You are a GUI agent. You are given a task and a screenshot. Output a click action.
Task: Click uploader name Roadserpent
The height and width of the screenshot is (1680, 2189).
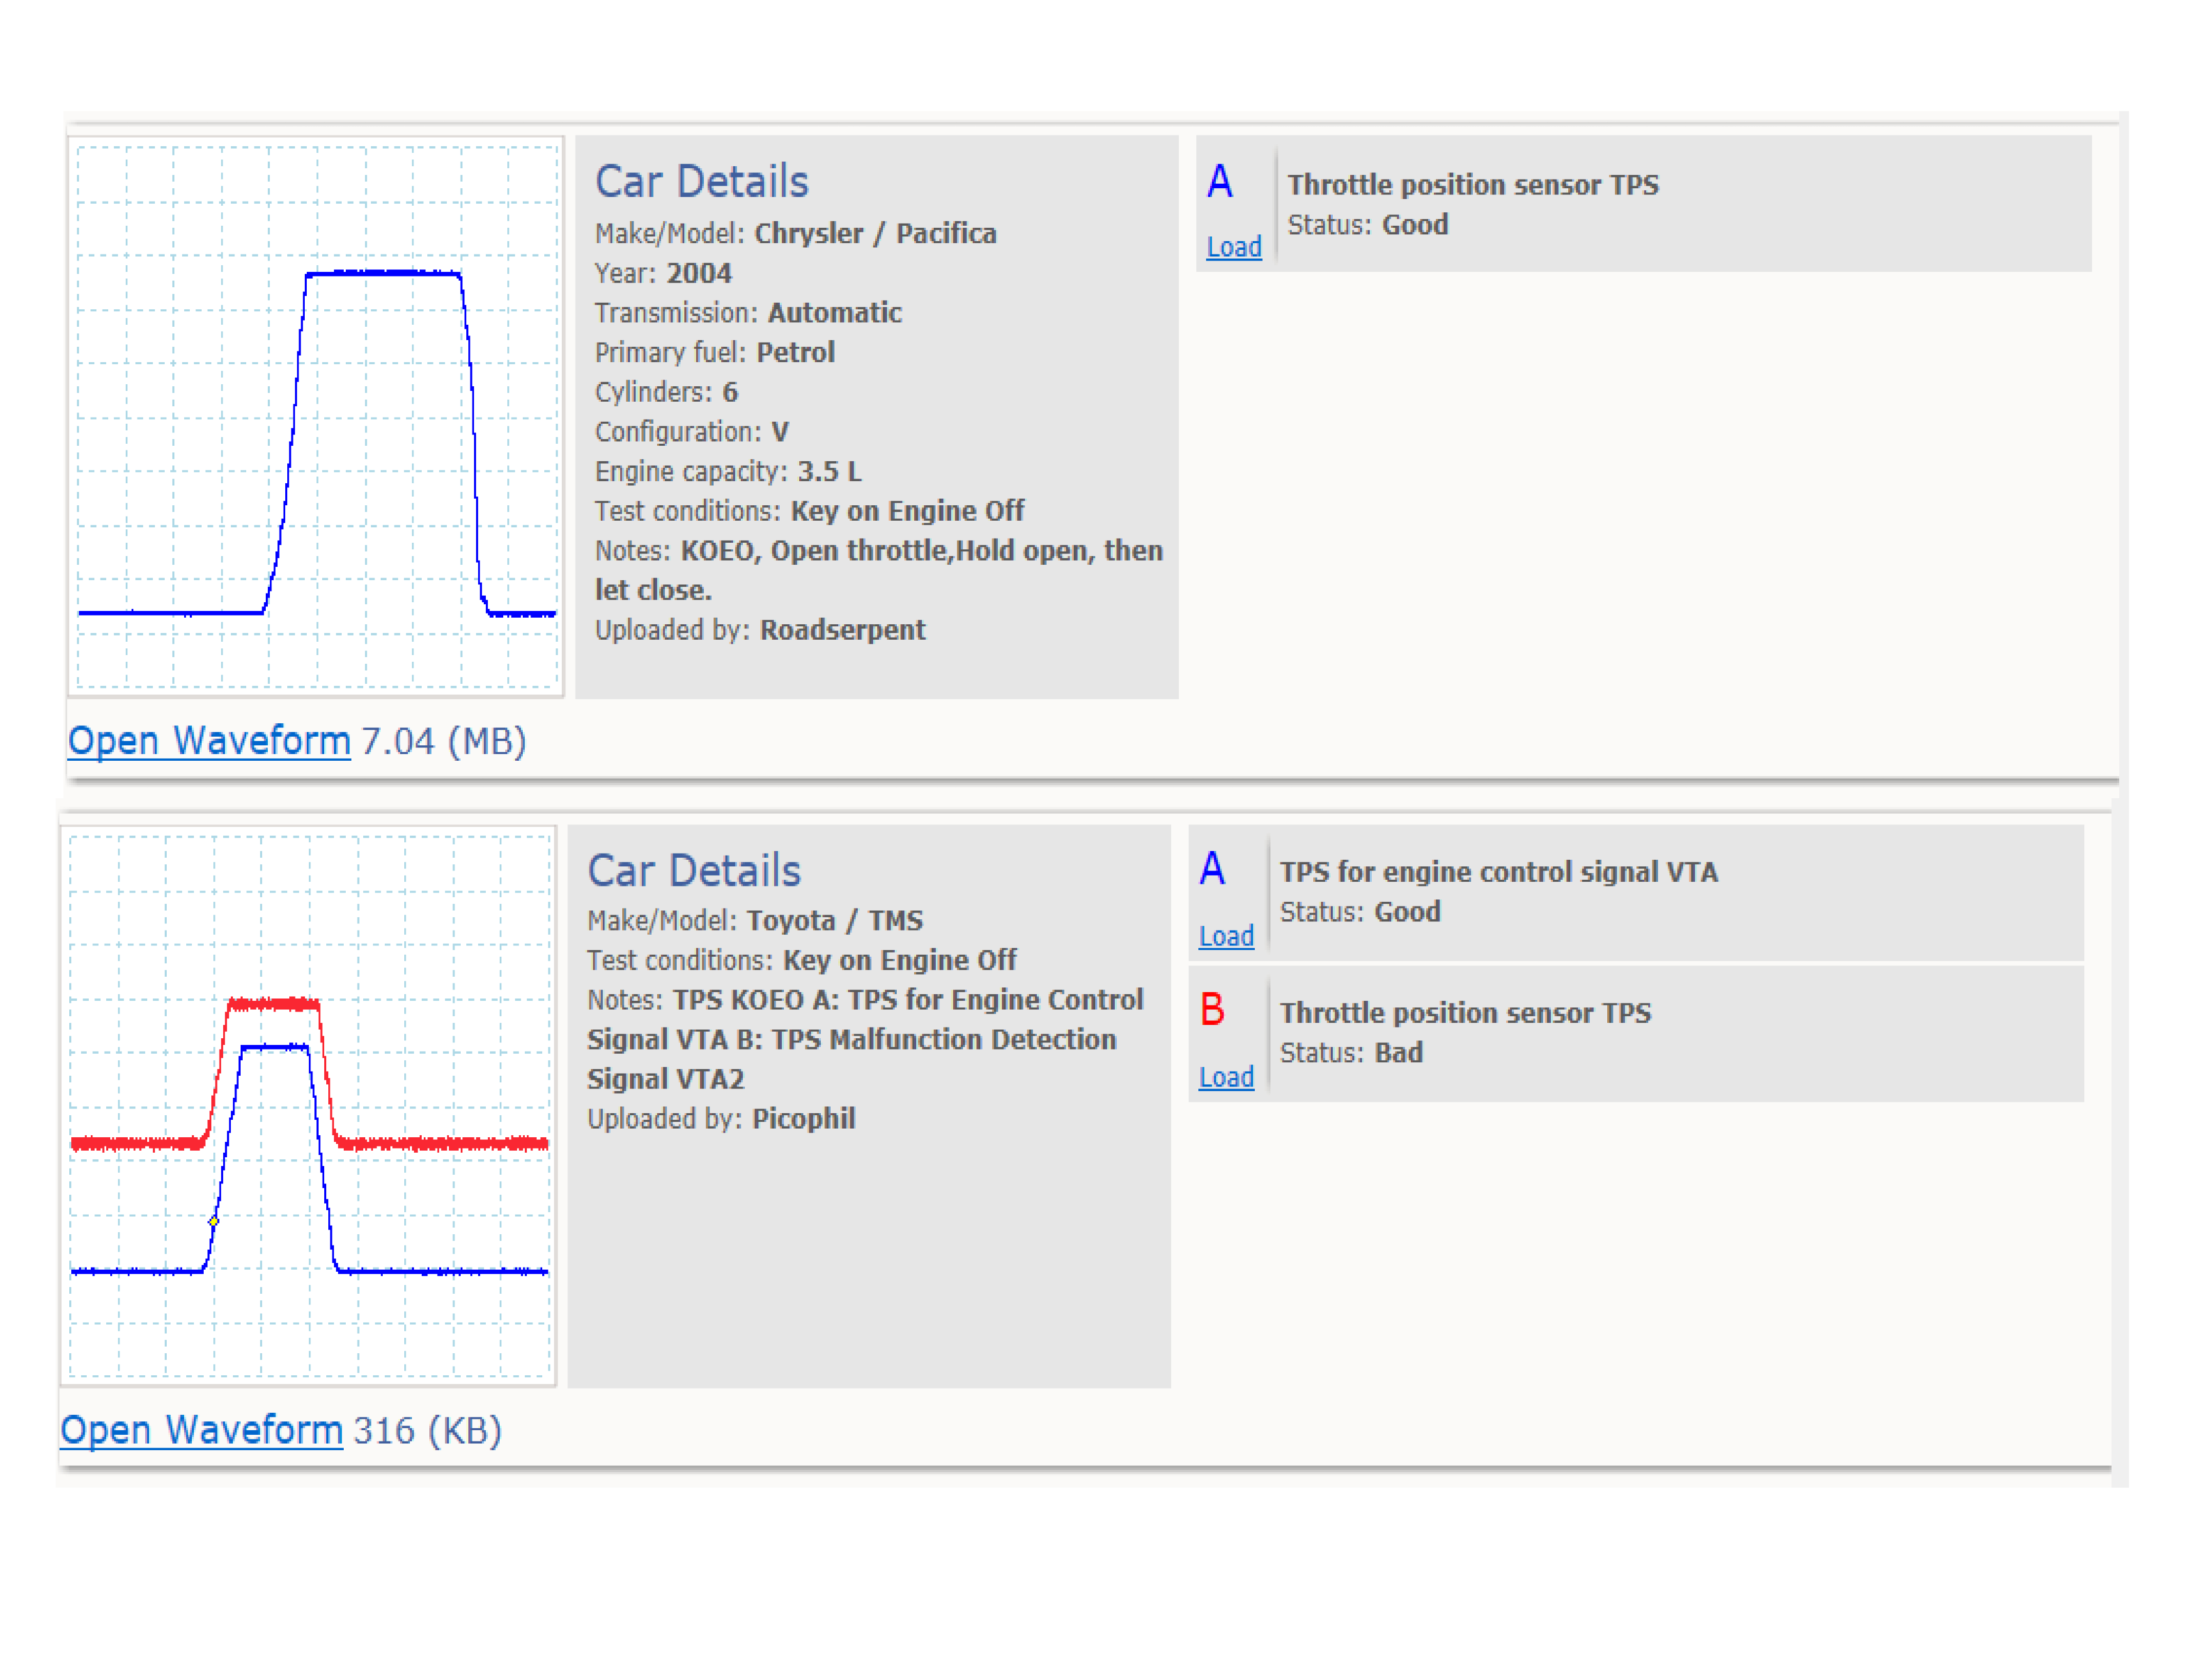point(842,630)
